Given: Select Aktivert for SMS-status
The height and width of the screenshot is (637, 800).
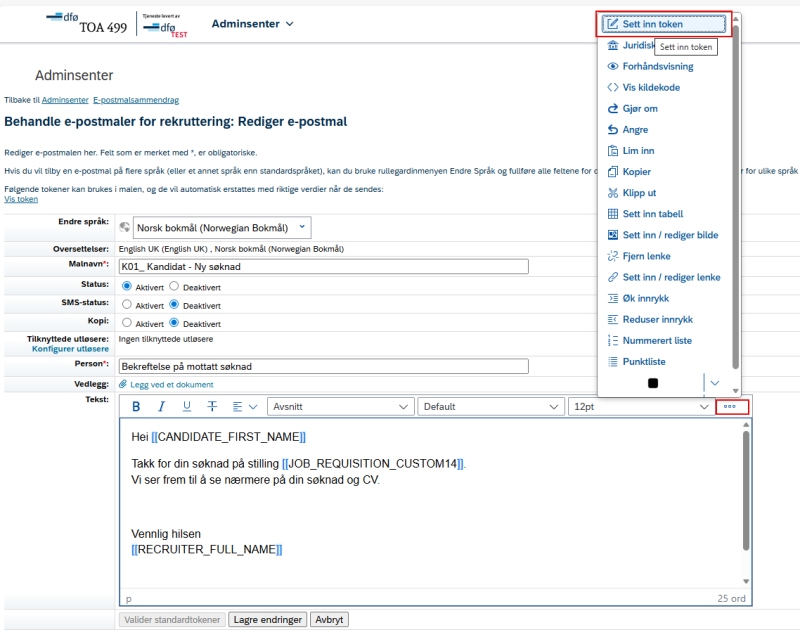Looking at the screenshot, I should point(127,304).
